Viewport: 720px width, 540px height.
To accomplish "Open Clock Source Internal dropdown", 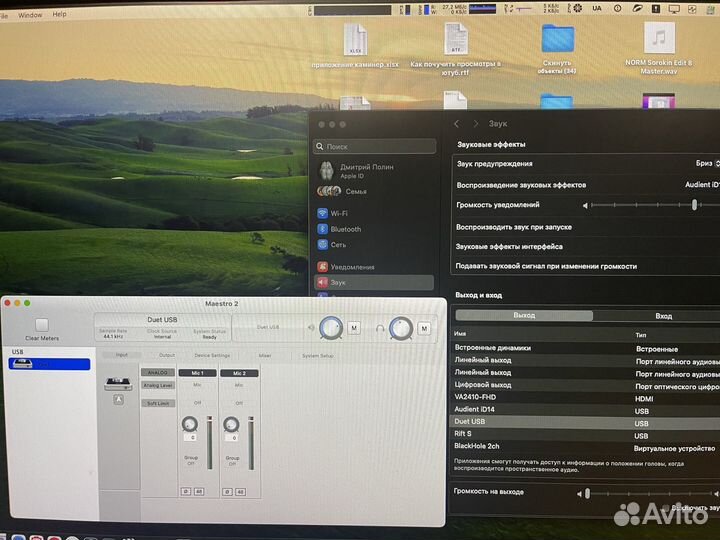I will tap(162, 334).
